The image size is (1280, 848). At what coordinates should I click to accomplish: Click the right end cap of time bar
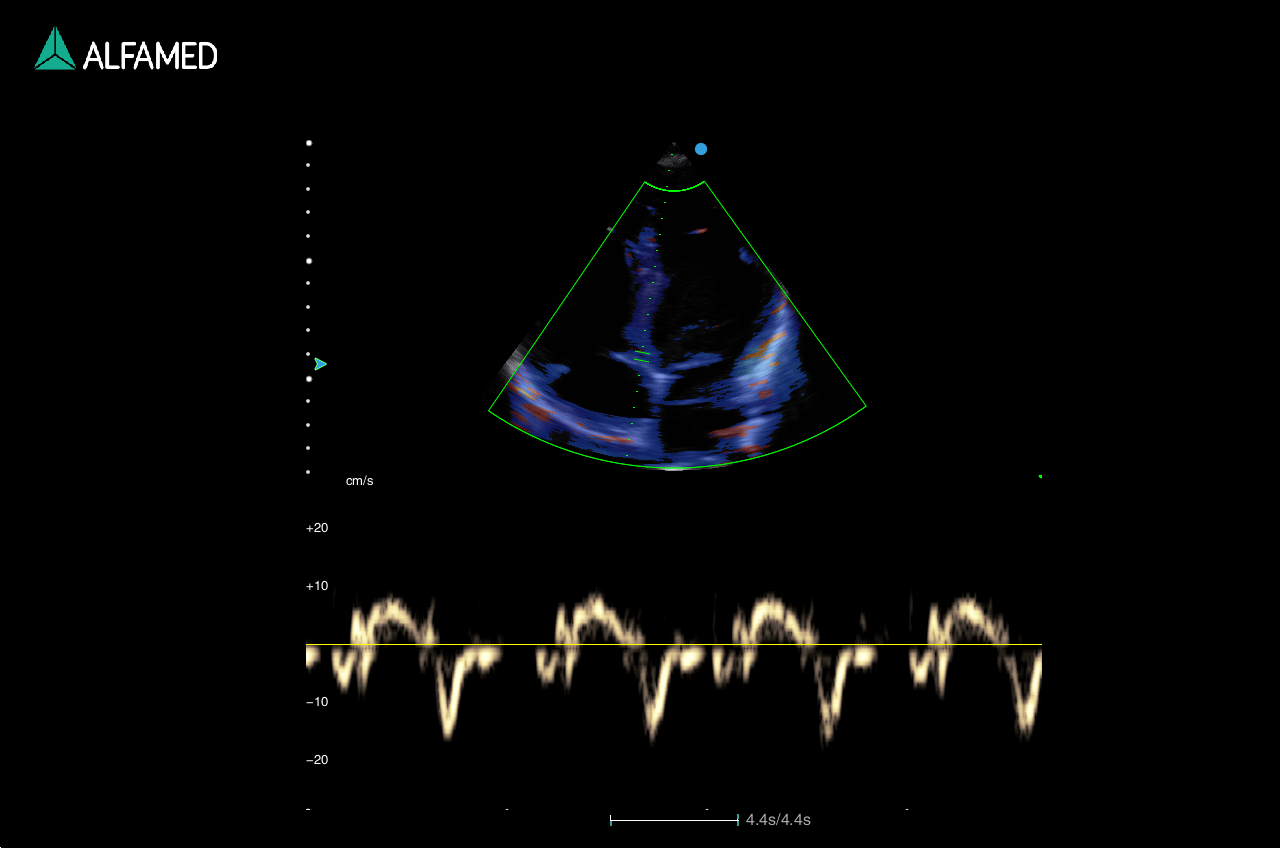coord(738,820)
